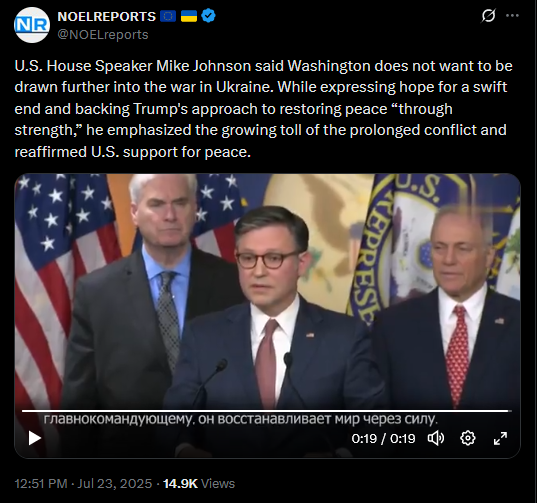Click the blue verified checkmark badge
Viewport: 537px width, 503px height.
208,16
